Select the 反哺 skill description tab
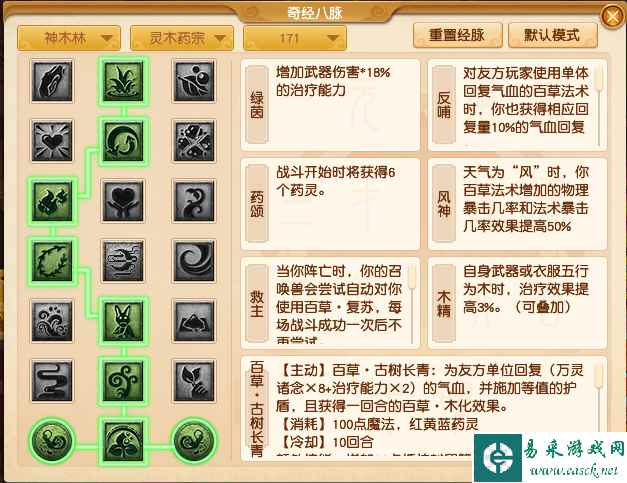Image resolution: width=627 pixels, height=483 pixels. 444,105
